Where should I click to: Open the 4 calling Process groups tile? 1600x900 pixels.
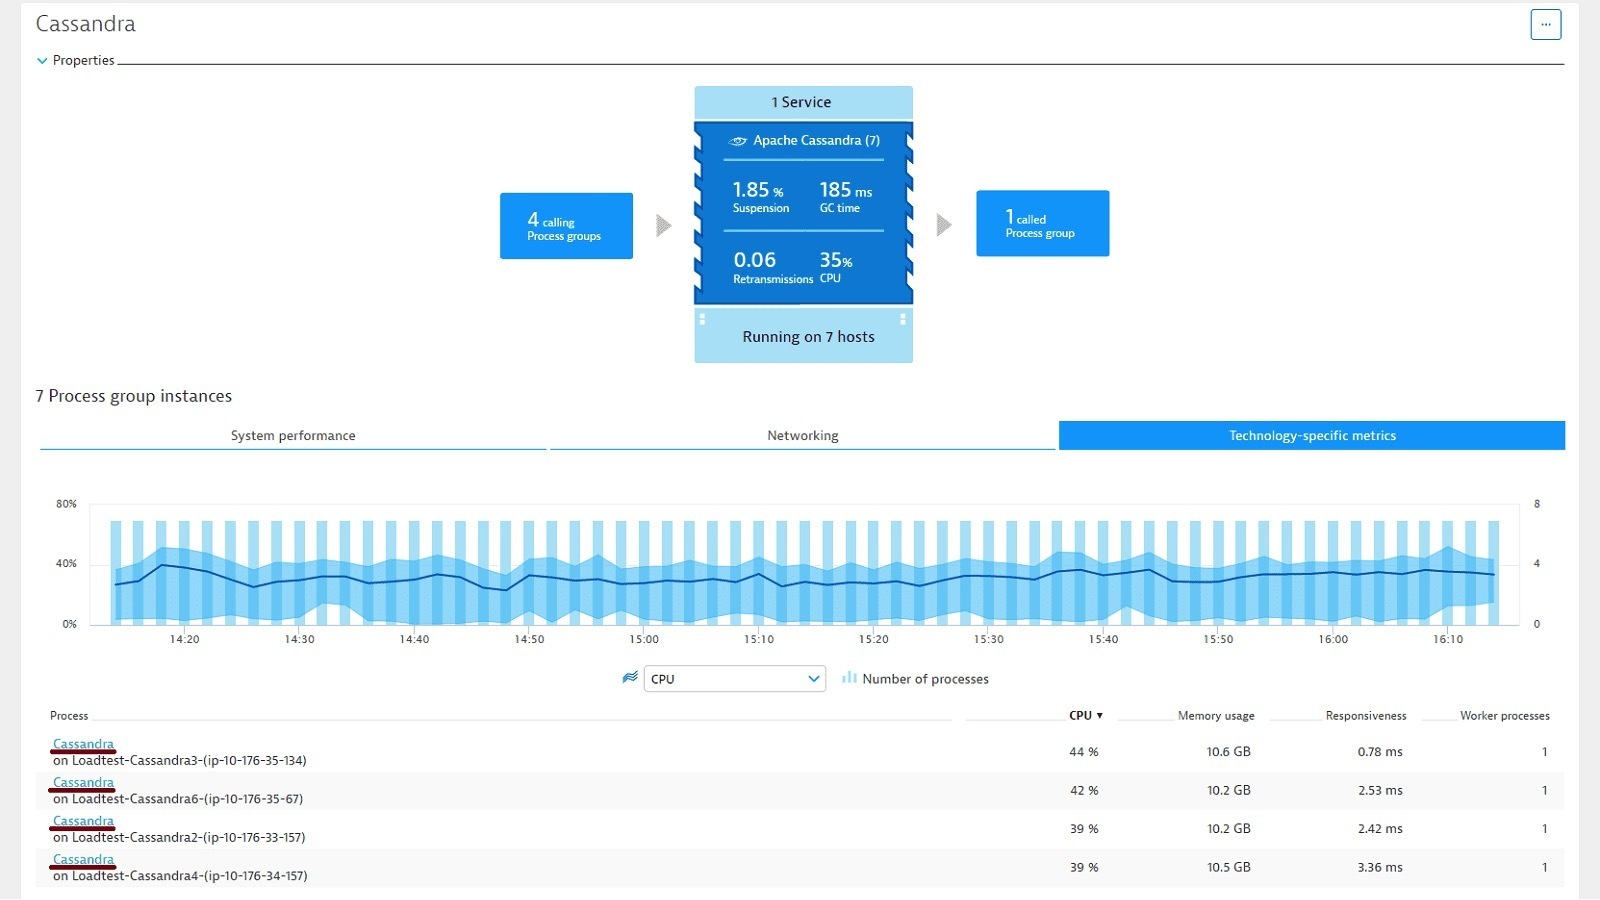[x=566, y=226]
